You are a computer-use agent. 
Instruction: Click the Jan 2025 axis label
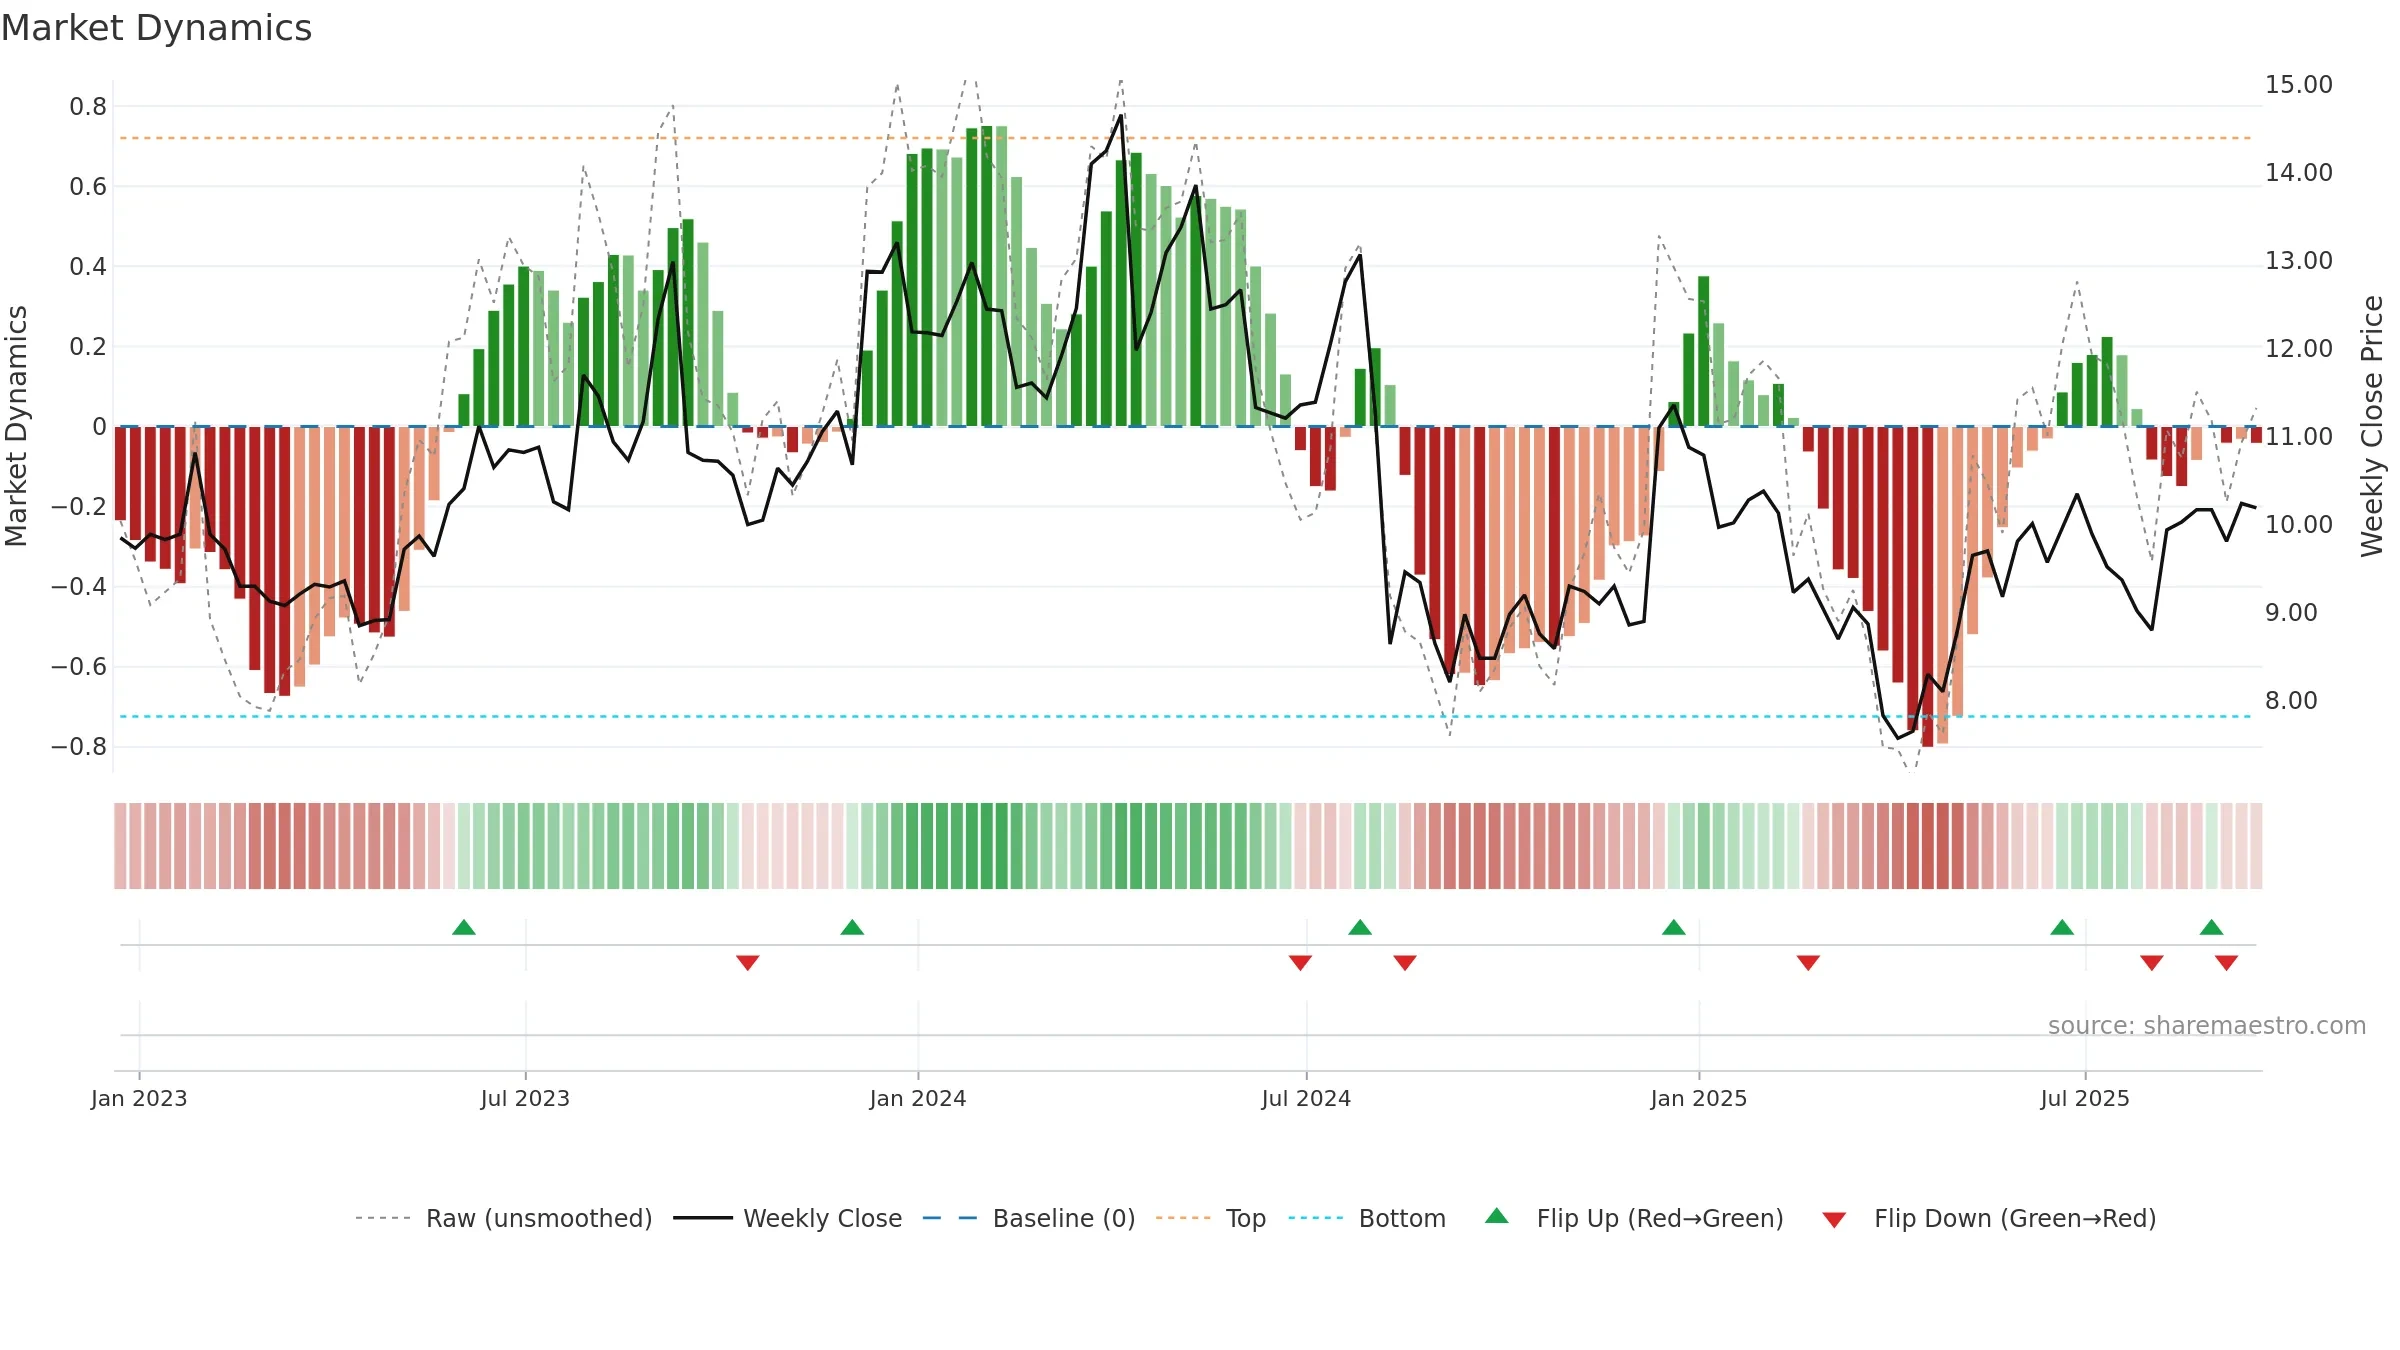pyautogui.click(x=1699, y=1098)
